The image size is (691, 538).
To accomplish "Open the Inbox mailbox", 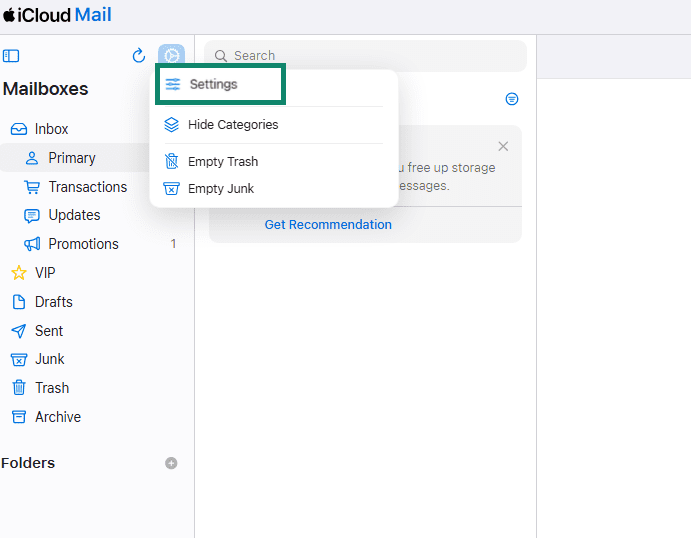I will [51, 129].
